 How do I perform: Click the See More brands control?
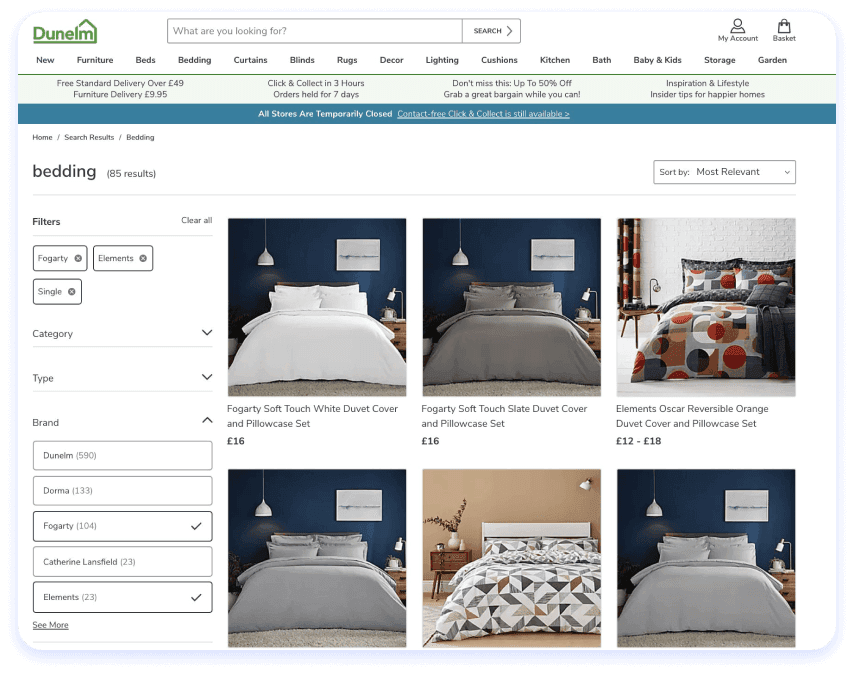[50, 624]
